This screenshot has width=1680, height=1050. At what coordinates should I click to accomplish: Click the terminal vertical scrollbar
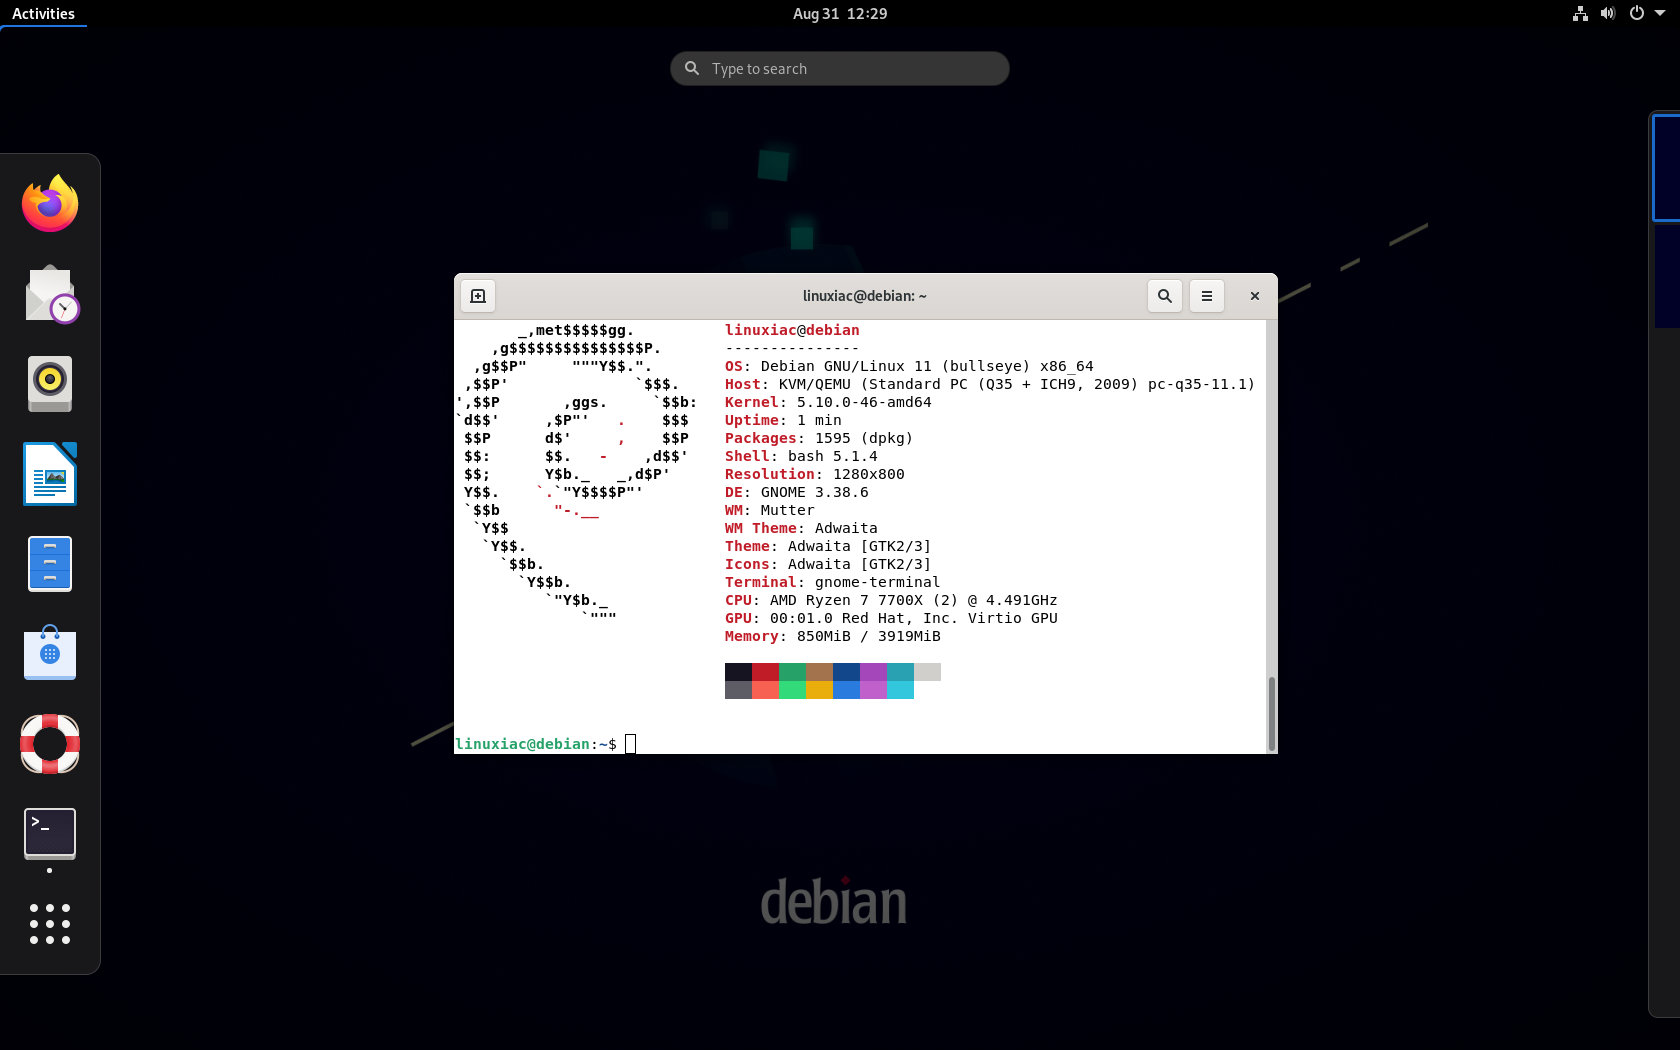pyautogui.click(x=1272, y=713)
